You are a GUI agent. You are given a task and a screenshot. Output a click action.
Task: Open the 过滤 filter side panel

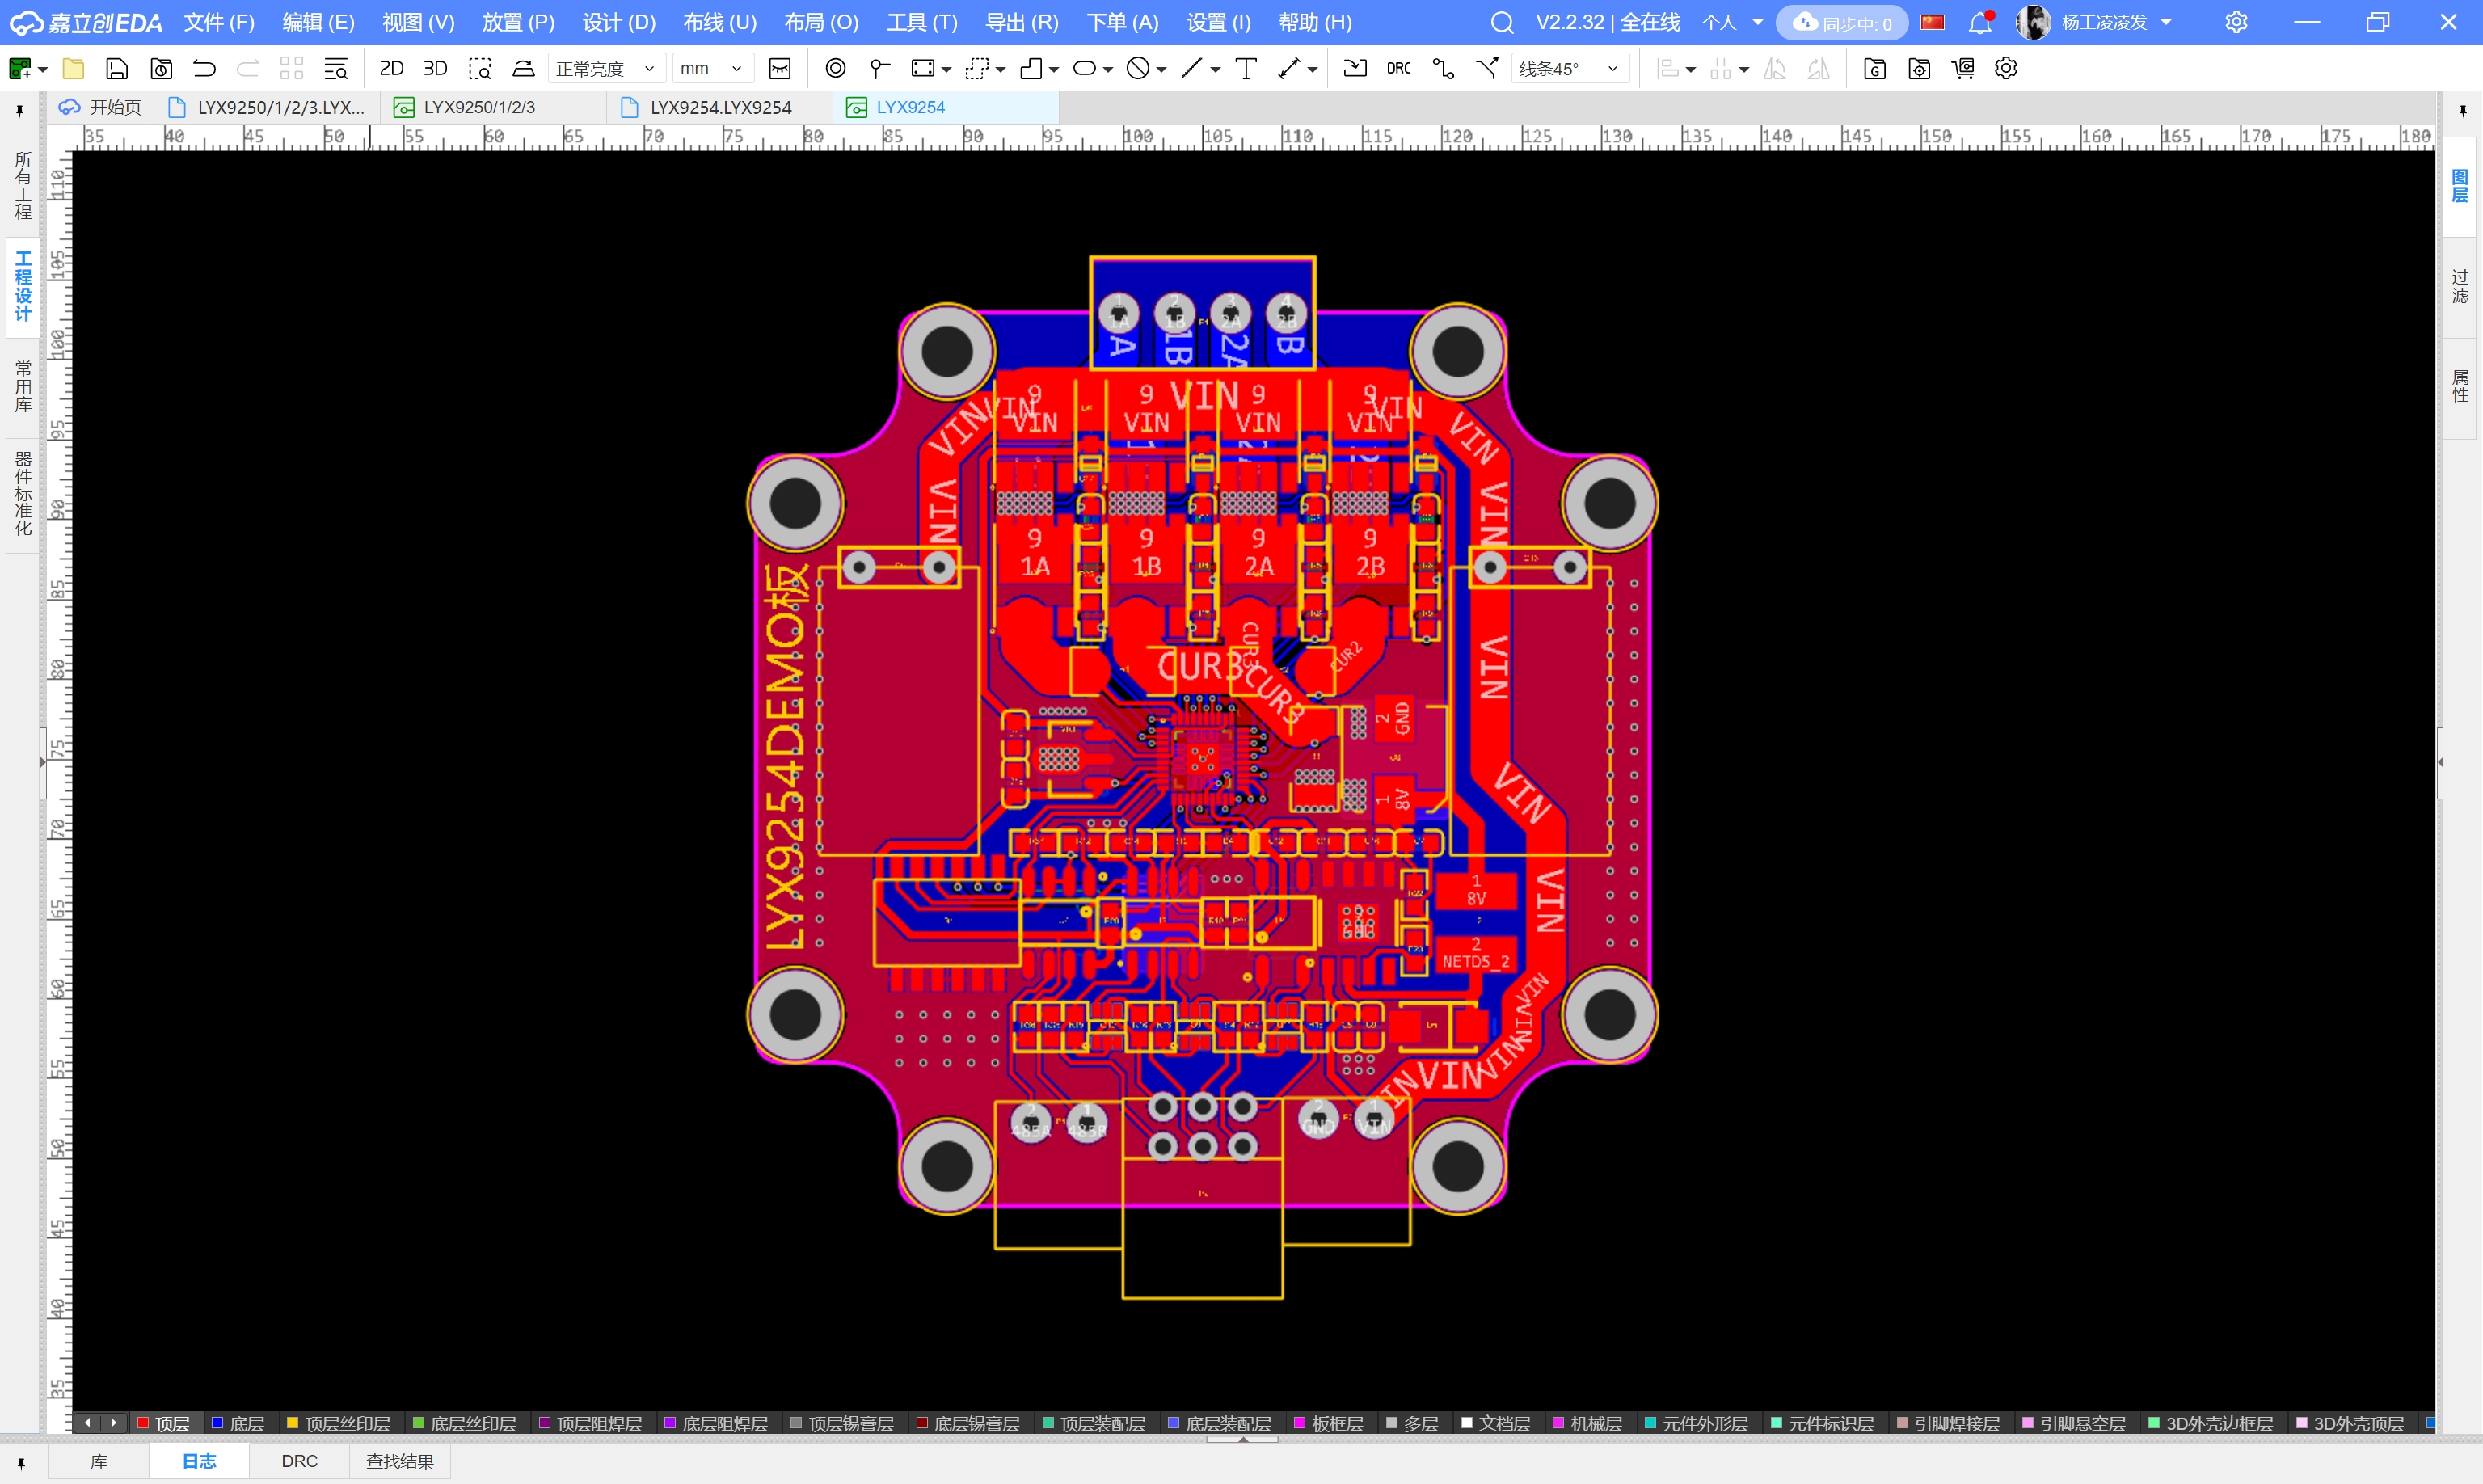[2460, 286]
